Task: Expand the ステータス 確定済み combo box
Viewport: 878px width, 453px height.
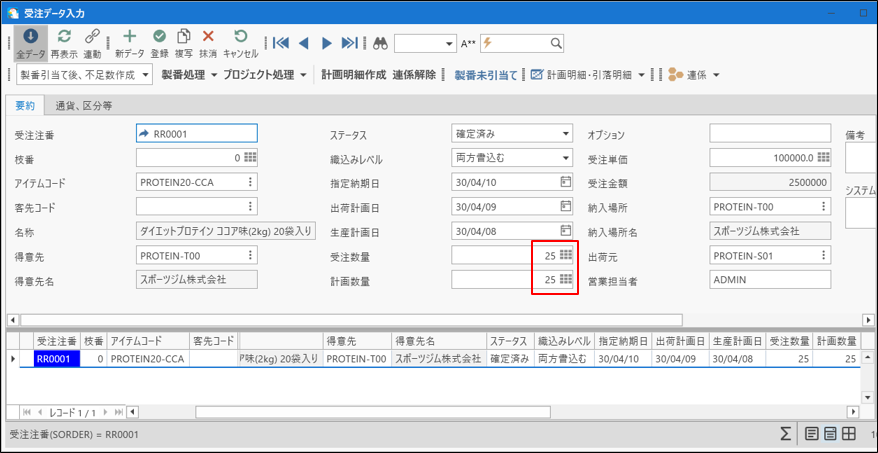Action: (566, 133)
